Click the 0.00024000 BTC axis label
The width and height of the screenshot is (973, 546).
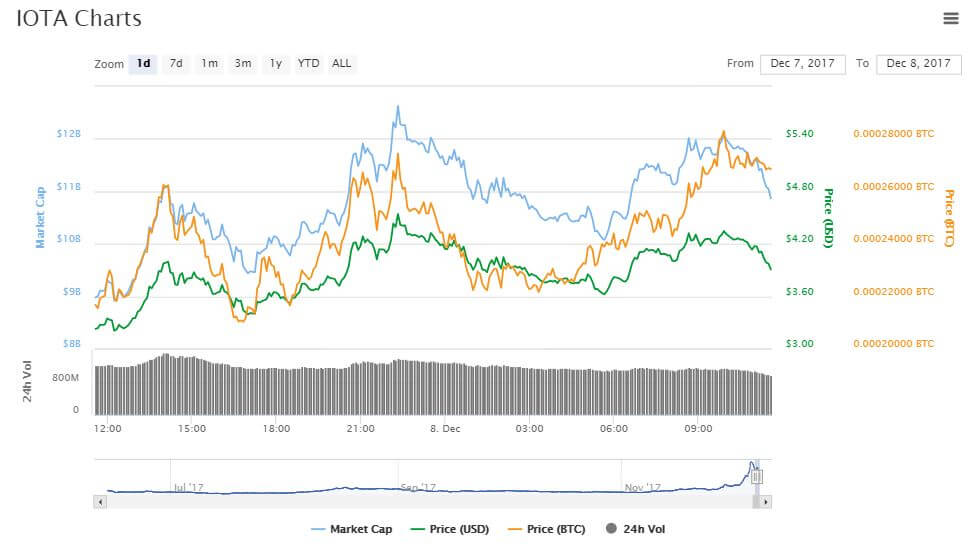[x=894, y=239]
